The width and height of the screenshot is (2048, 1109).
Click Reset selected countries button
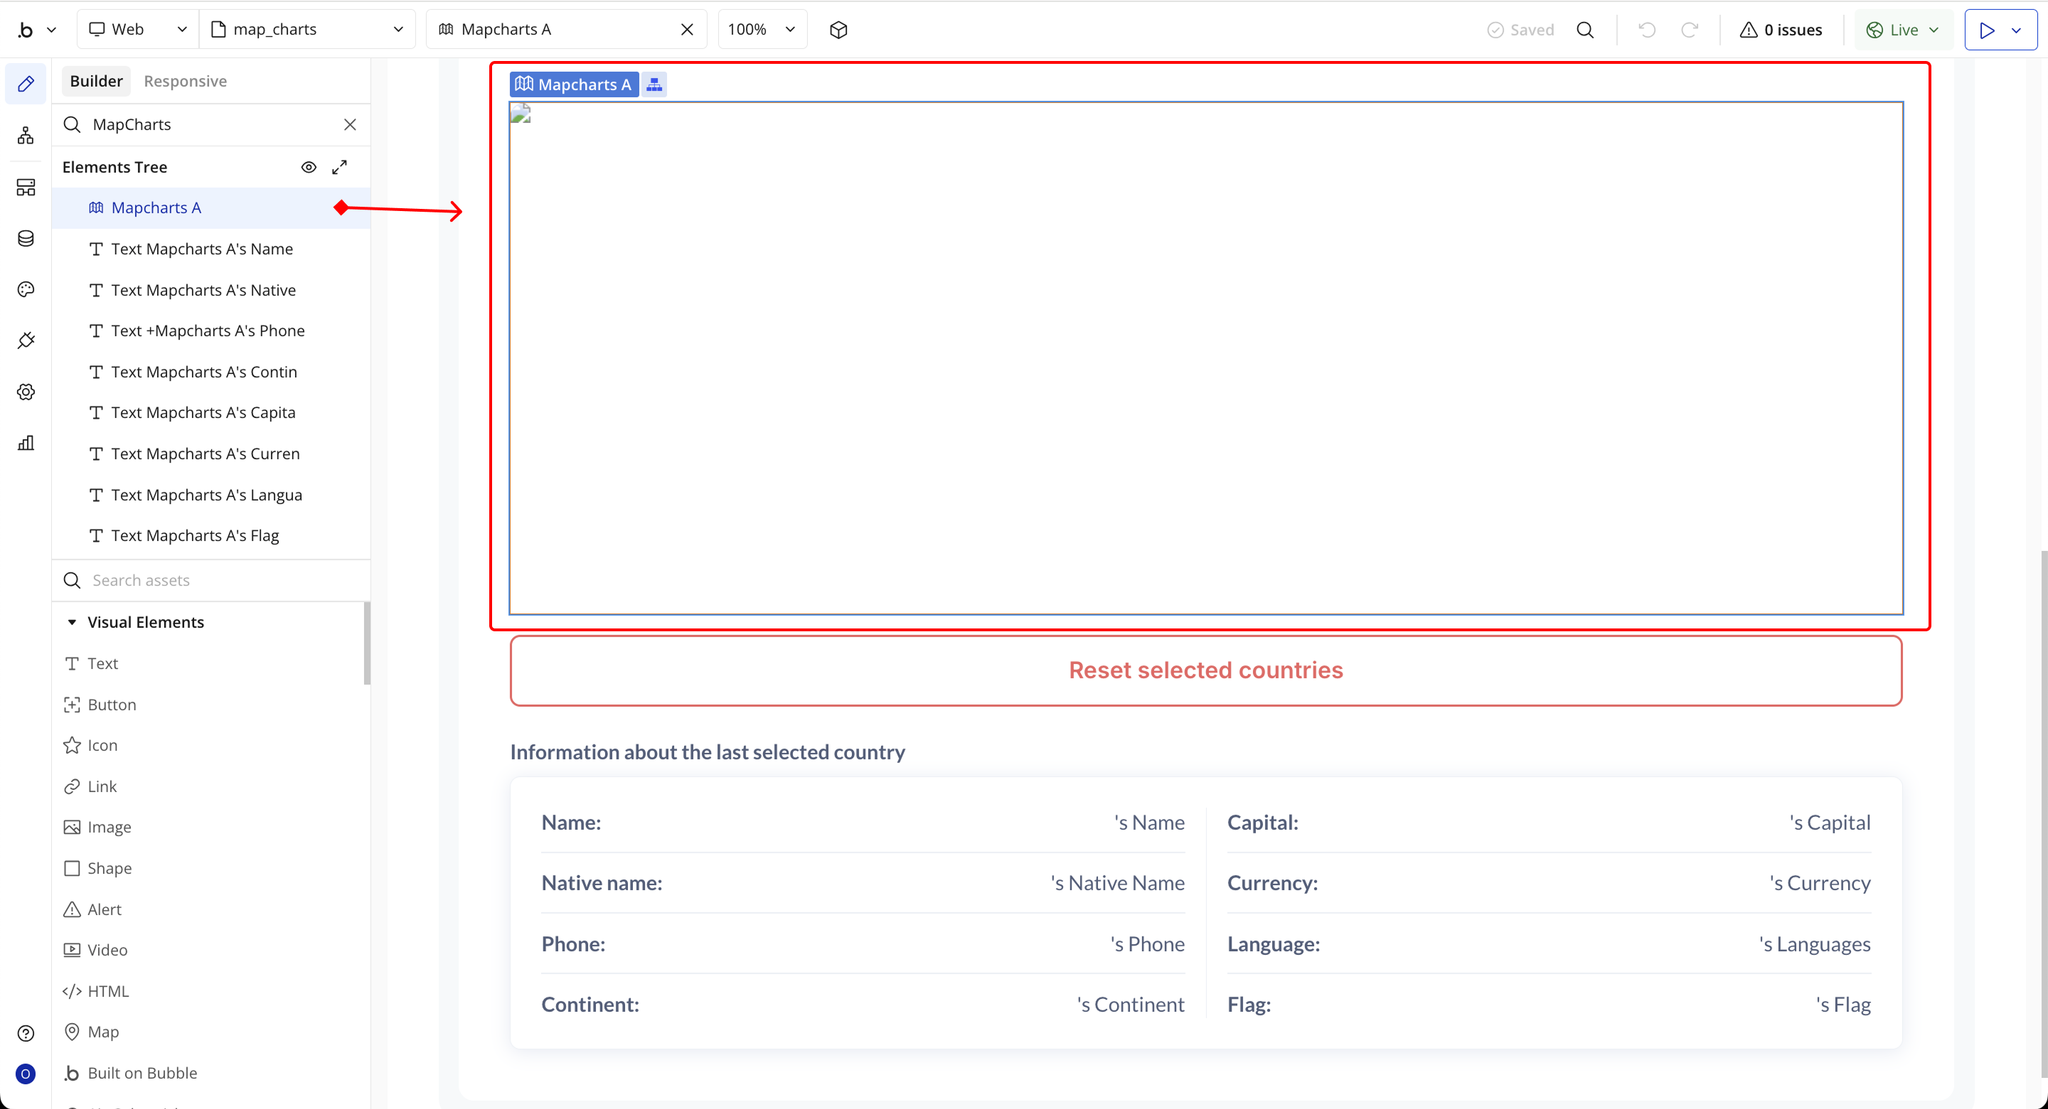click(x=1205, y=670)
